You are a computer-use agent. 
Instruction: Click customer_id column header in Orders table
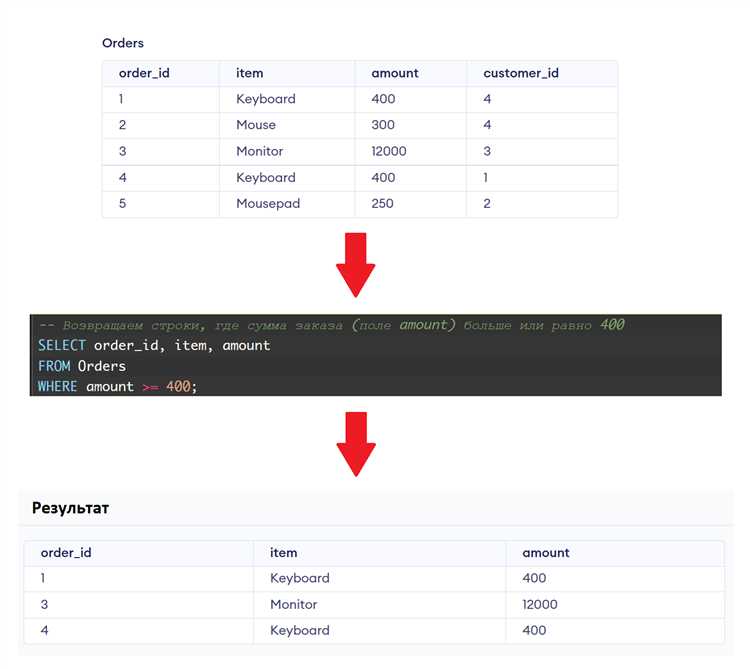coord(520,73)
